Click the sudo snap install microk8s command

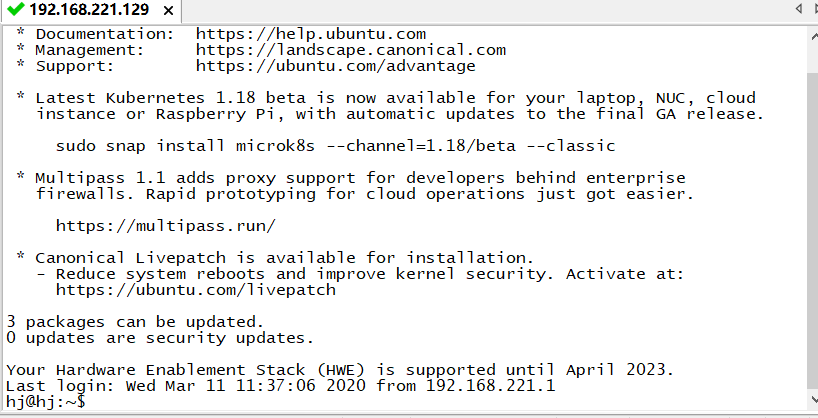(x=335, y=146)
